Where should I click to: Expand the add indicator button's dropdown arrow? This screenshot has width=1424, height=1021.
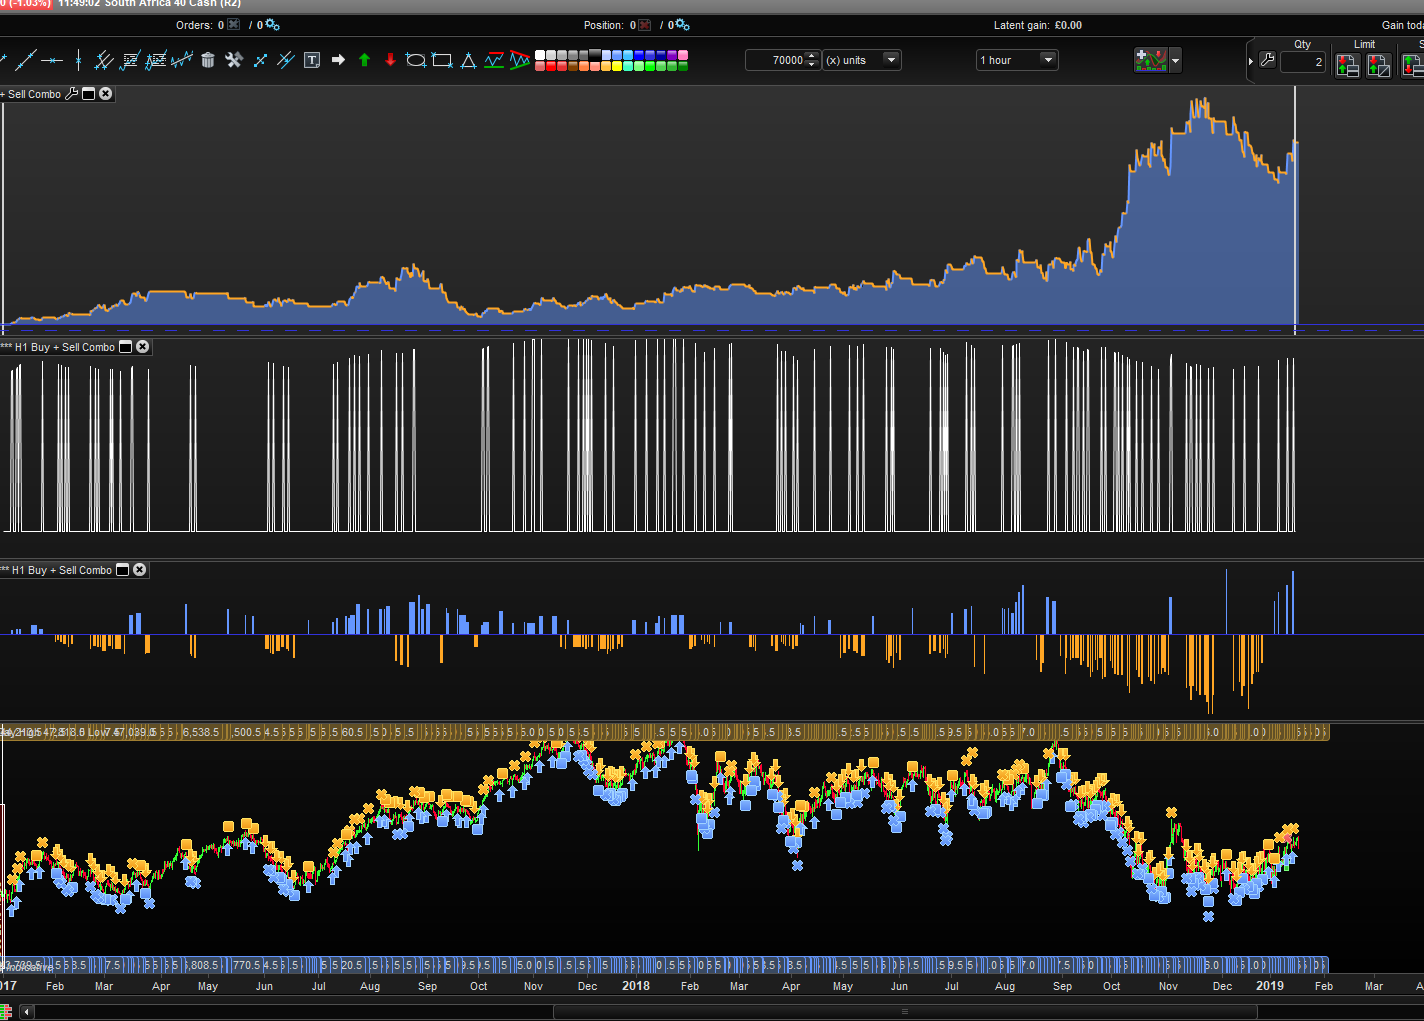pyautogui.click(x=1175, y=61)
